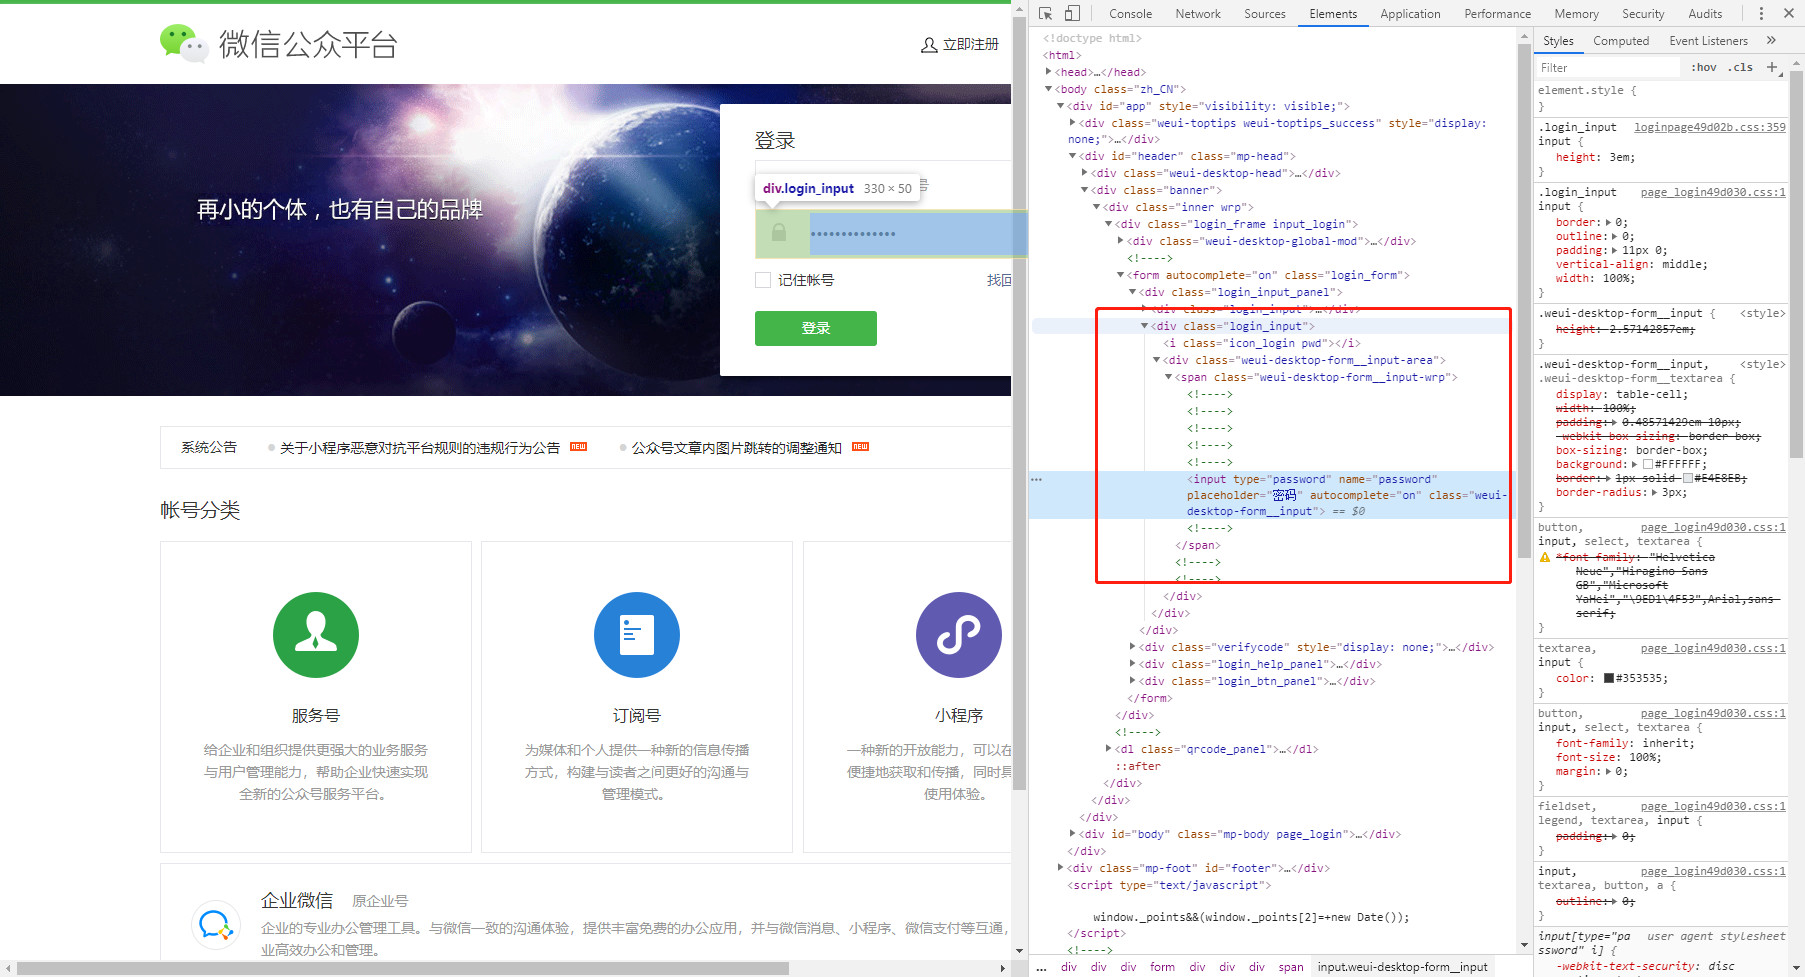Open the Memory tab
Image resolution: width=1805 pixels, height=977 pixels.
tap(1576, 14)
